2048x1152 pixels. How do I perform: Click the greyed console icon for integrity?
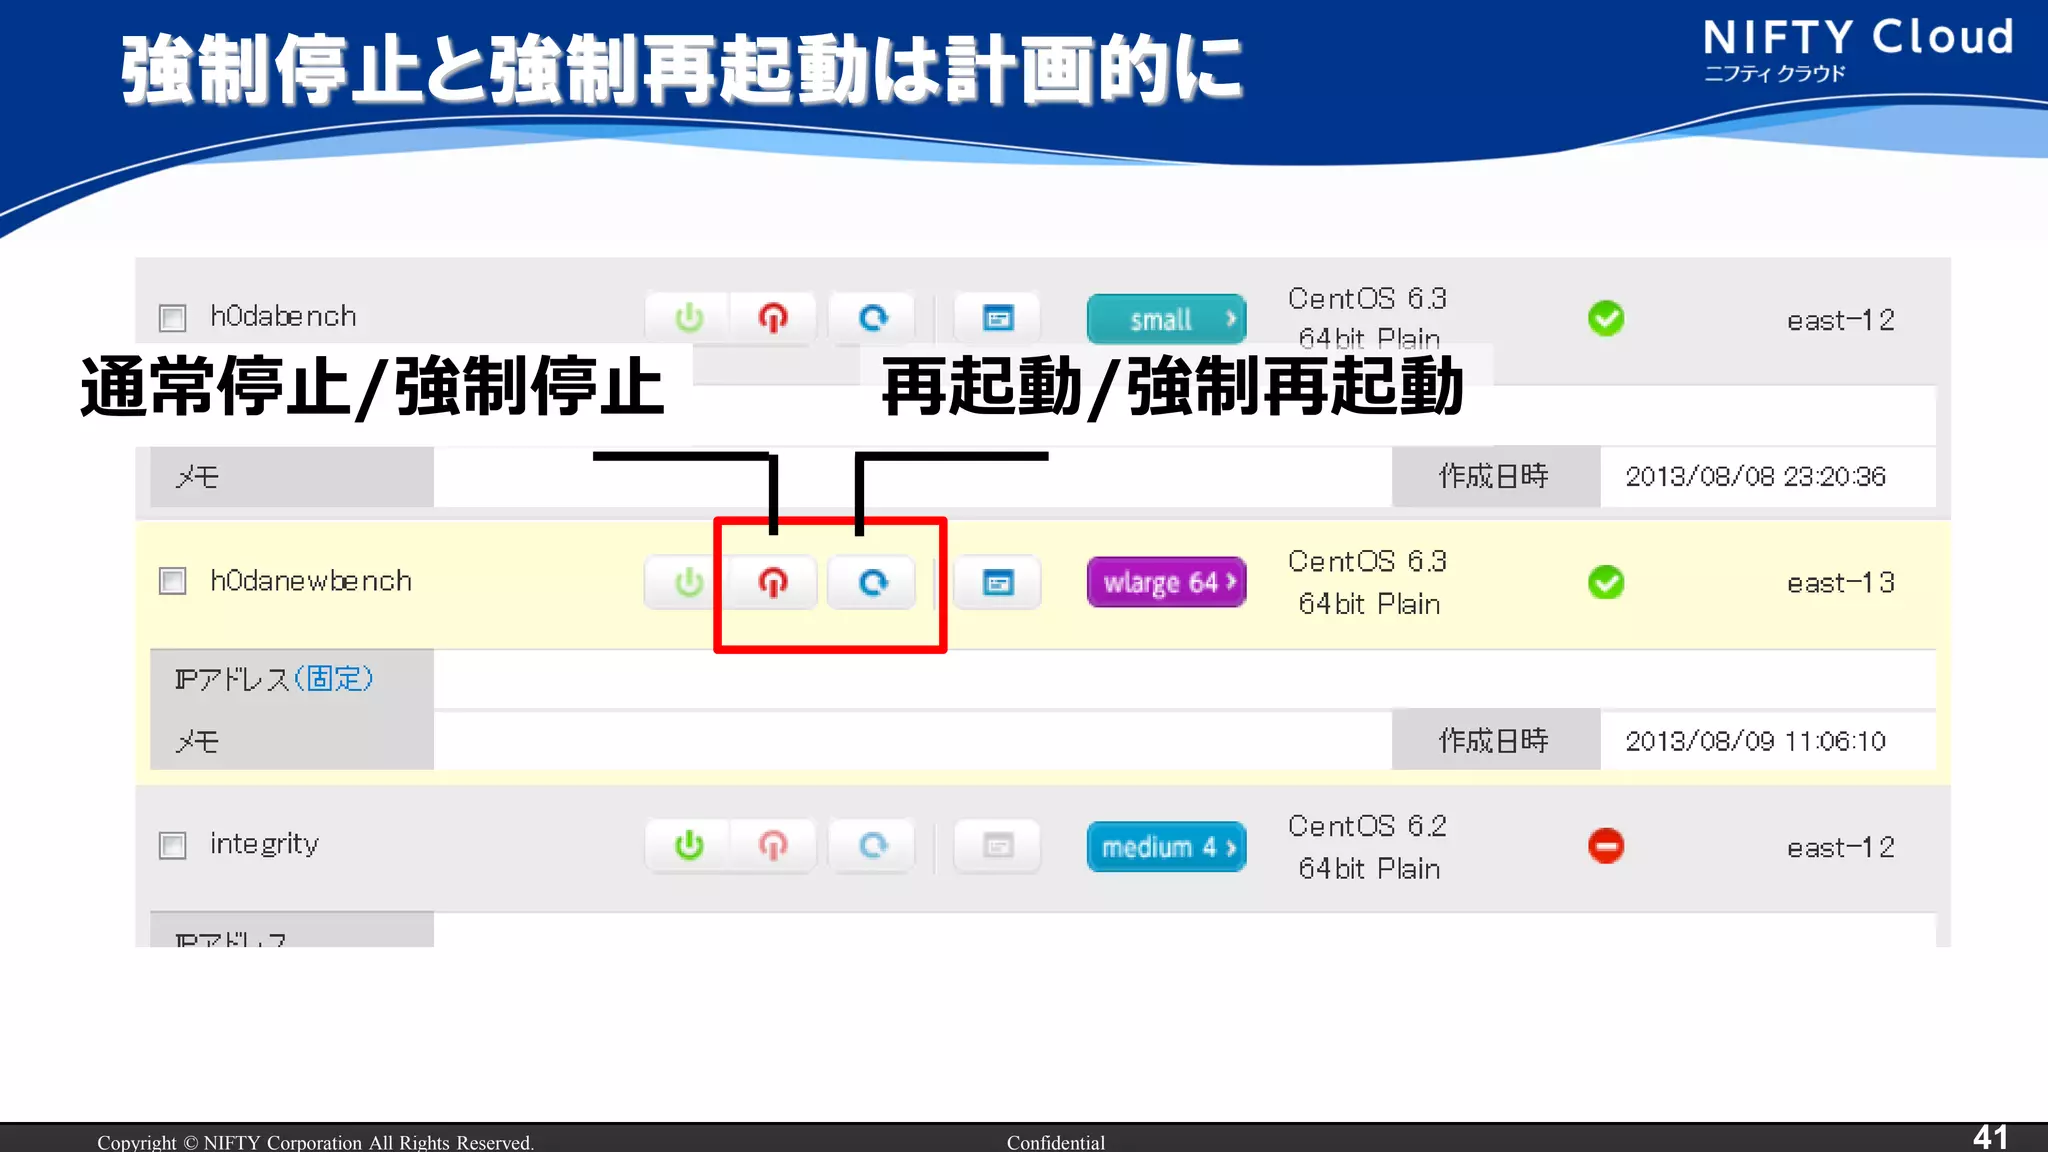998,846
